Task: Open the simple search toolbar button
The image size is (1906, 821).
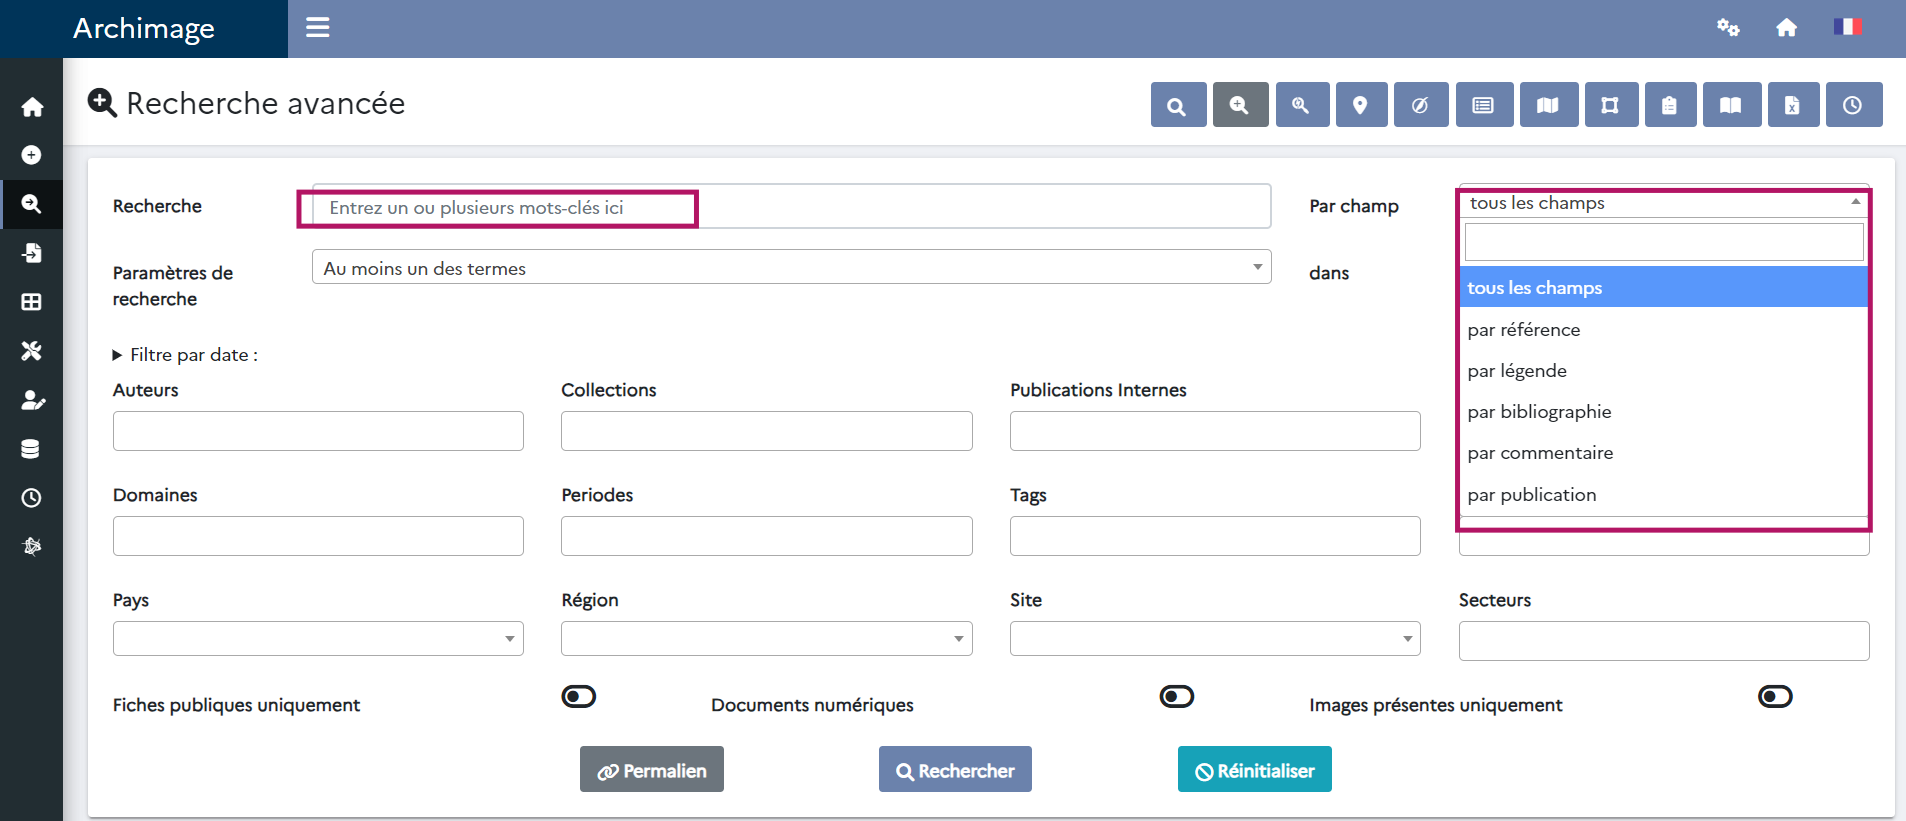Action: 1178,105
